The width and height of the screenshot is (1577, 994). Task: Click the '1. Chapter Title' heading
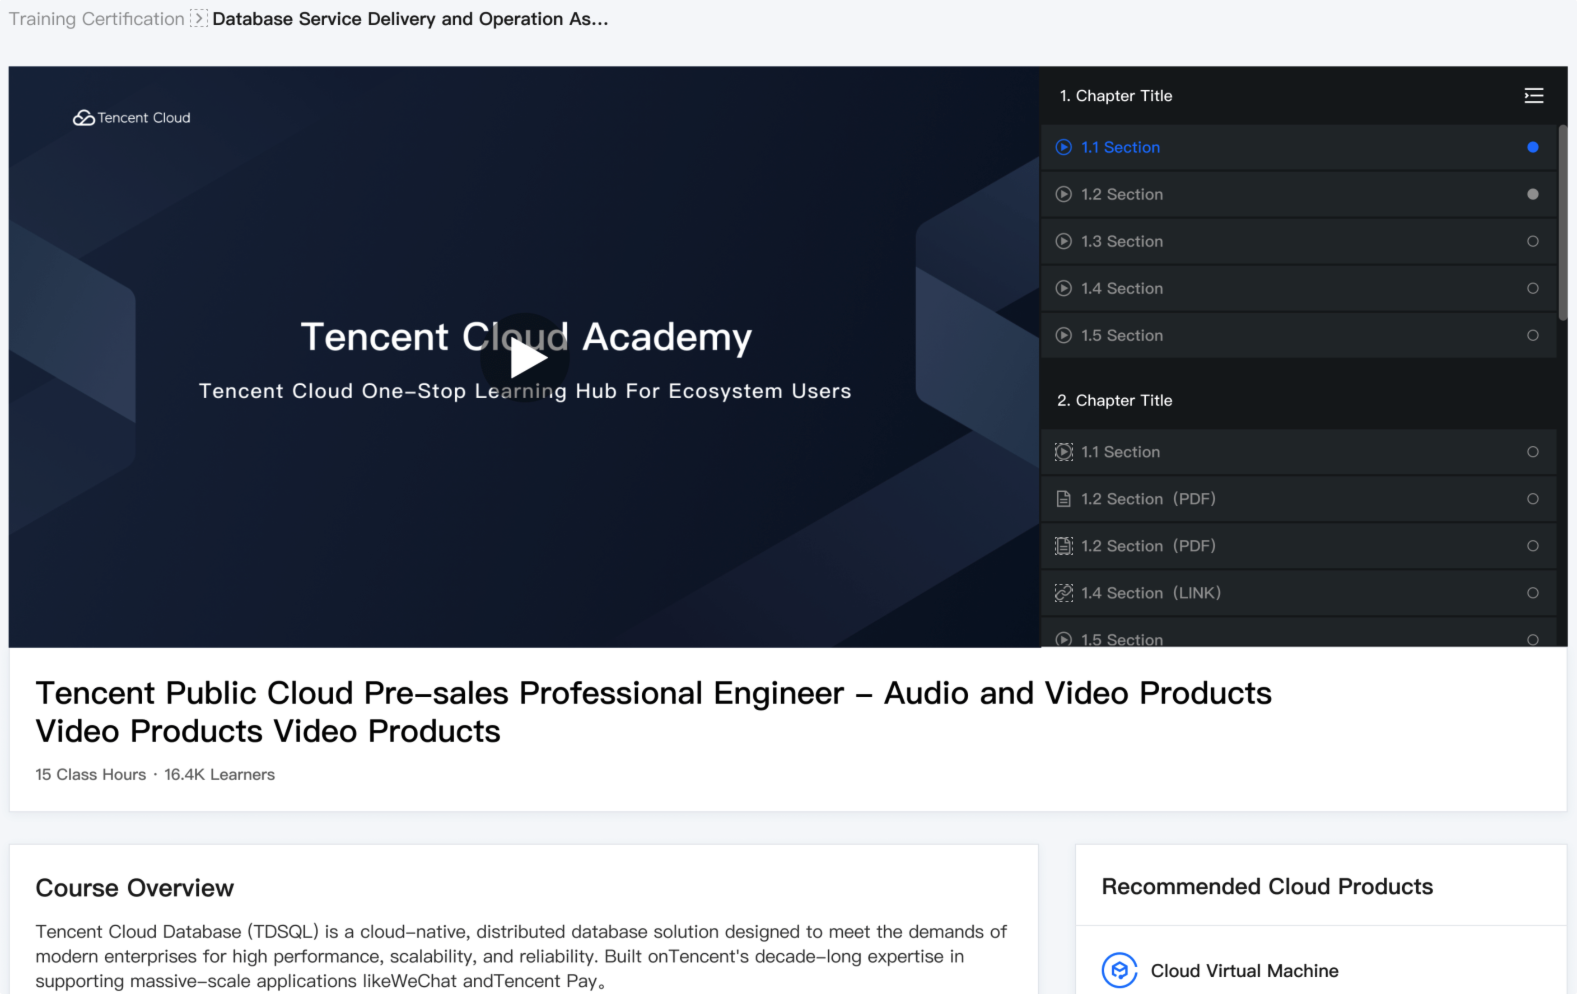pos(1116,96)
